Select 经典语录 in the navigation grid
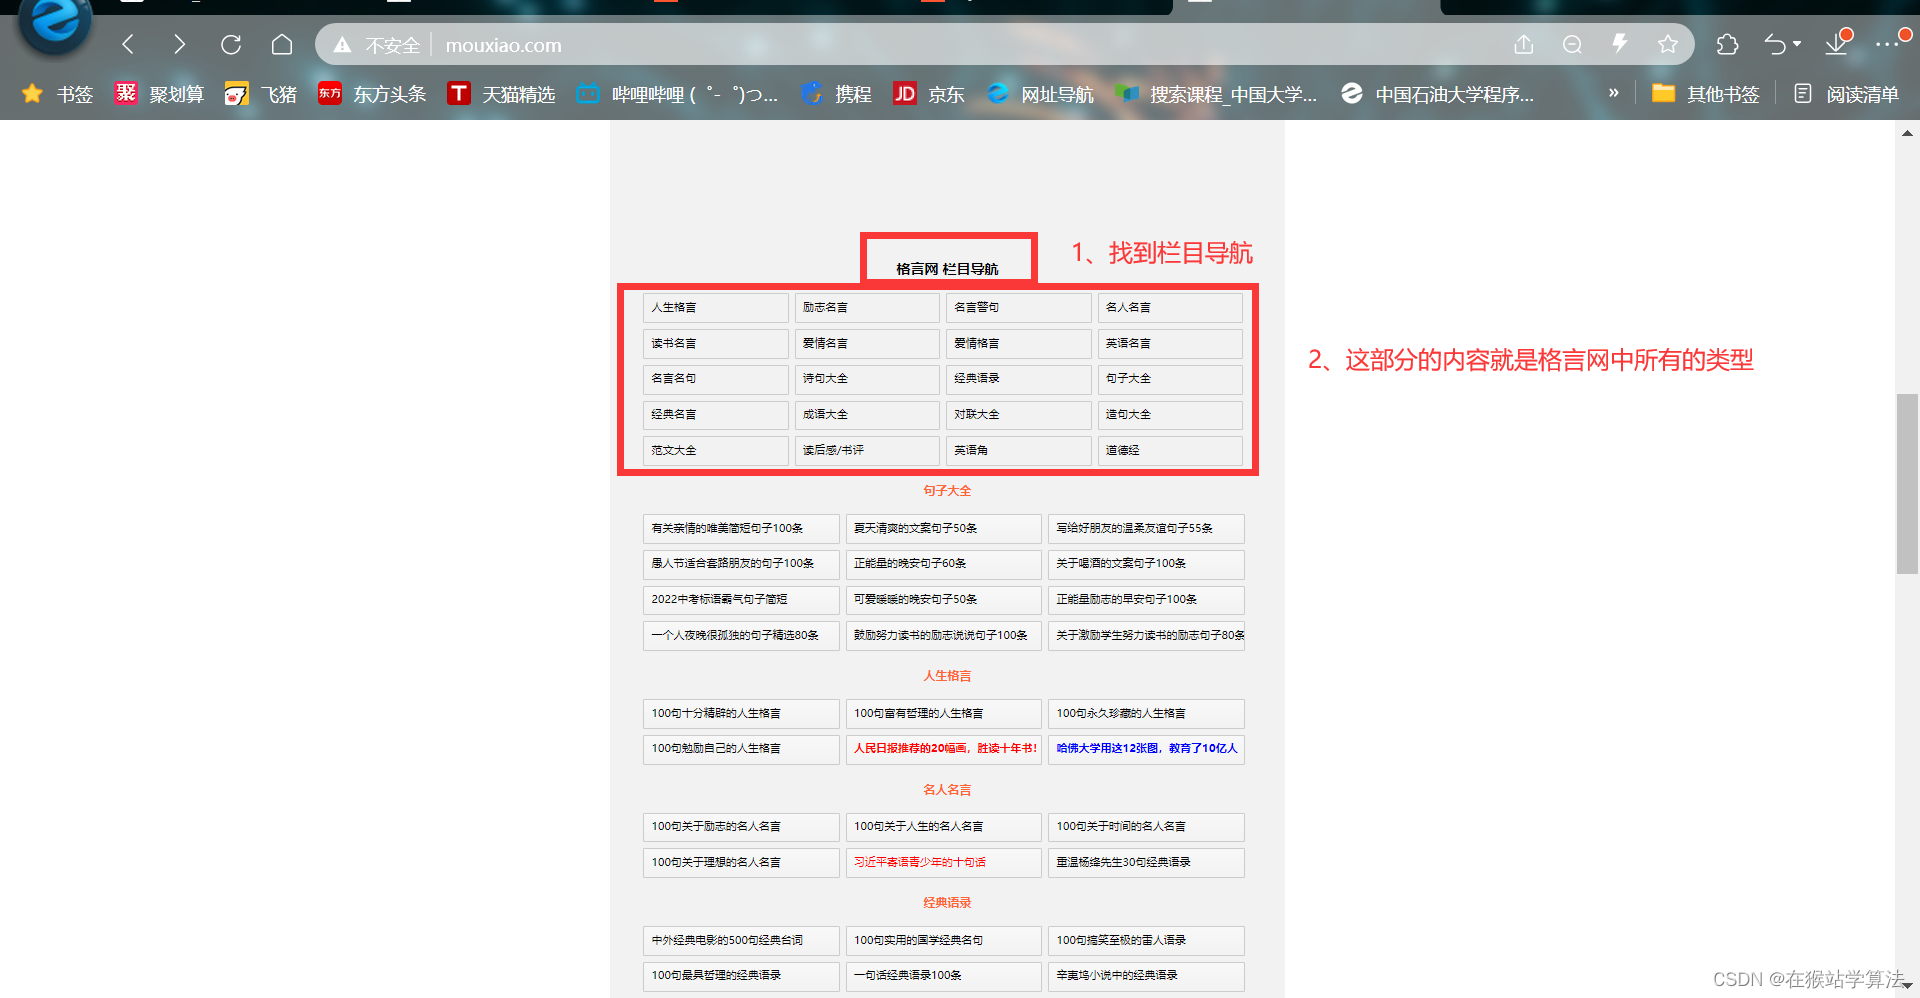Viewport: 1920px width, 998px height. [1018, 378]
